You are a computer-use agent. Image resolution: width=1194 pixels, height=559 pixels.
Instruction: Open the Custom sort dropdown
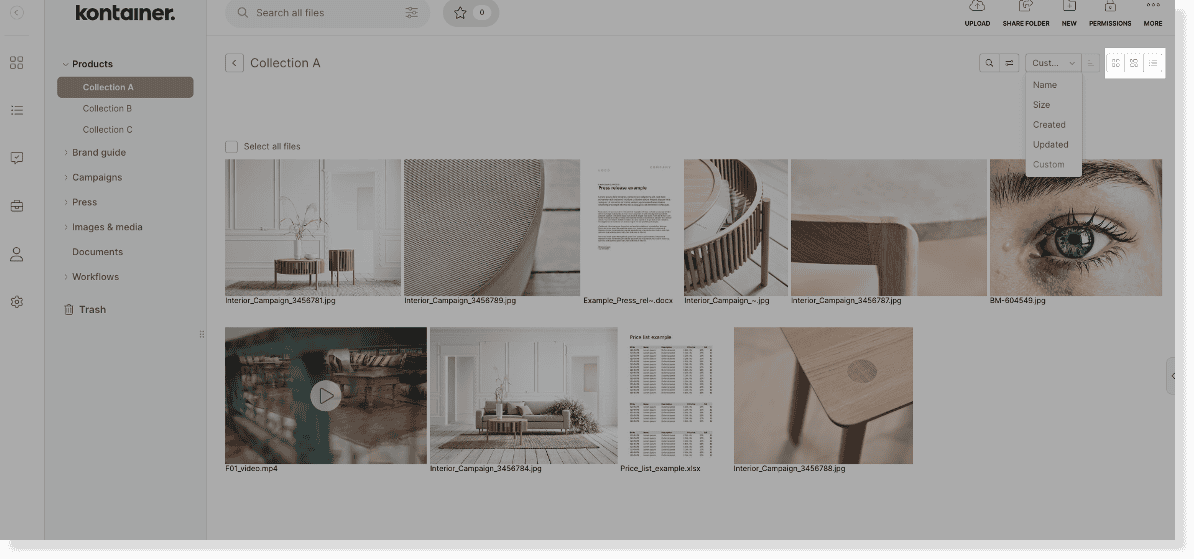(1053, 63)
